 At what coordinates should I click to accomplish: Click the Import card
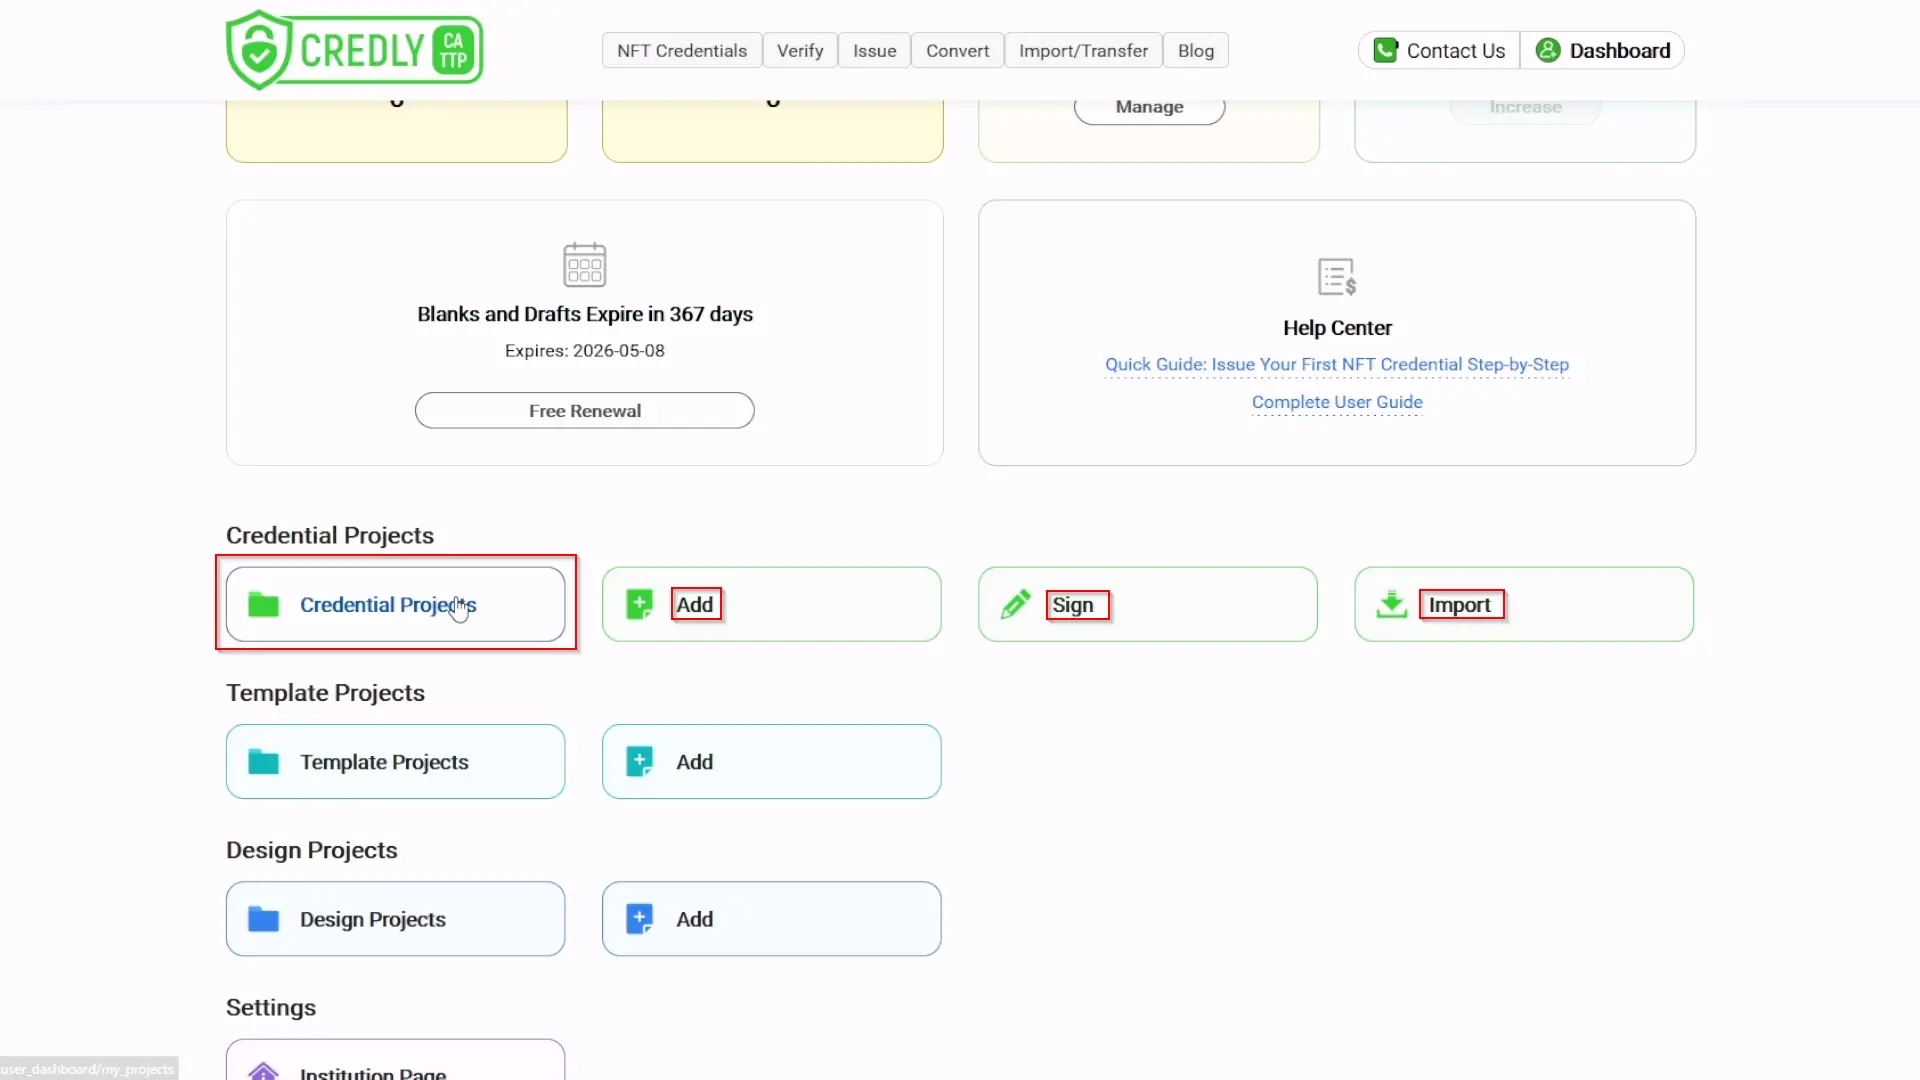[x=1524, y=604]
